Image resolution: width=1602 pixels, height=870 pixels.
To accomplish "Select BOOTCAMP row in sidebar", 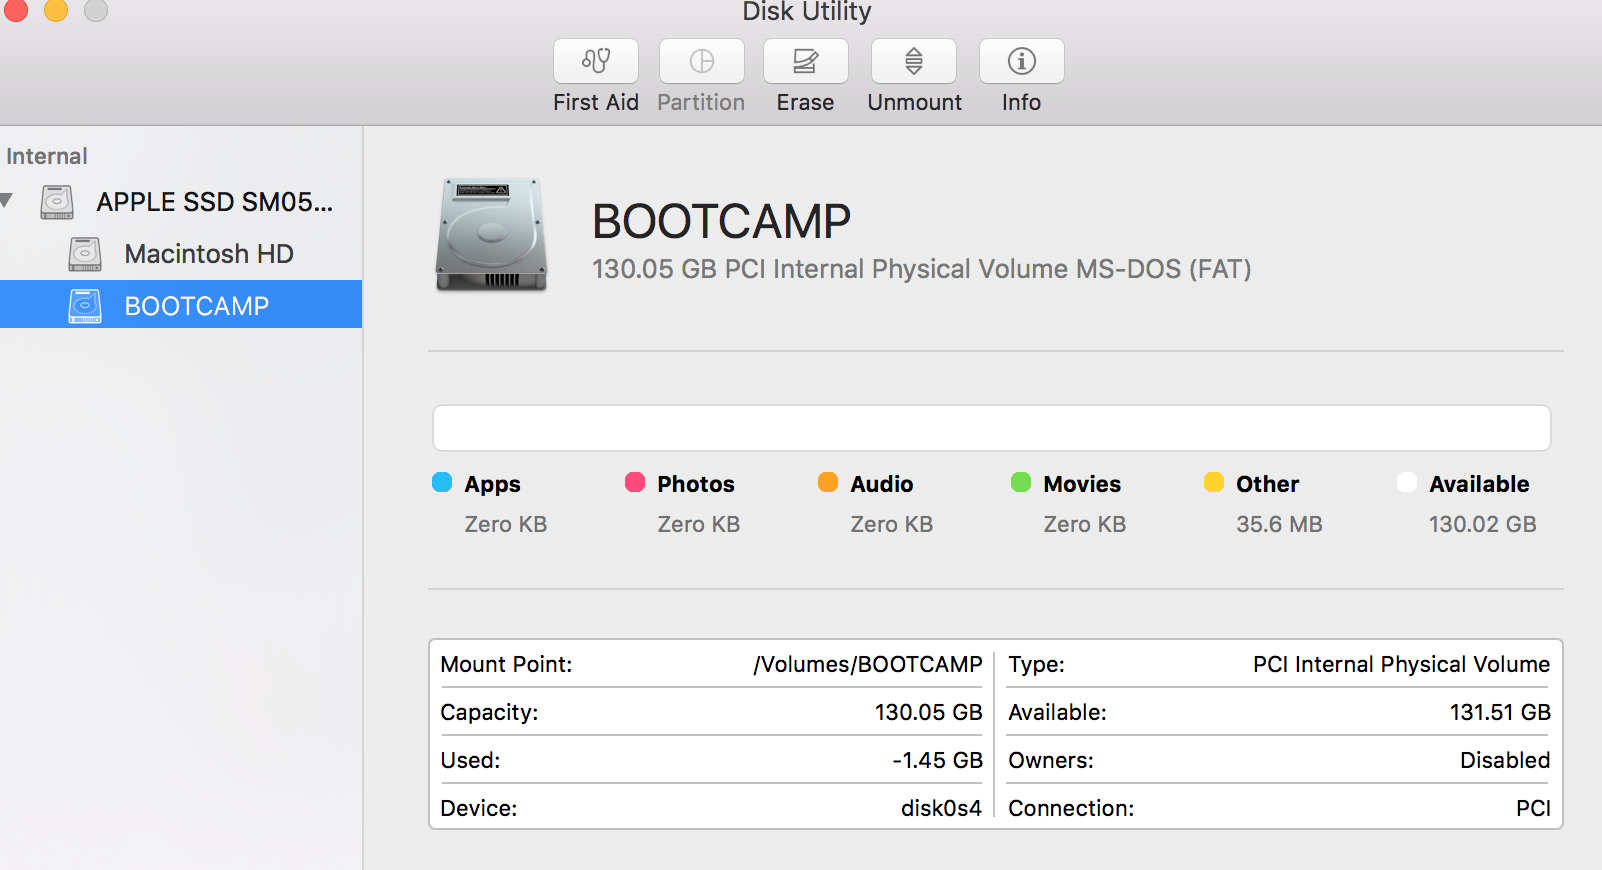I will click(181, 304).
